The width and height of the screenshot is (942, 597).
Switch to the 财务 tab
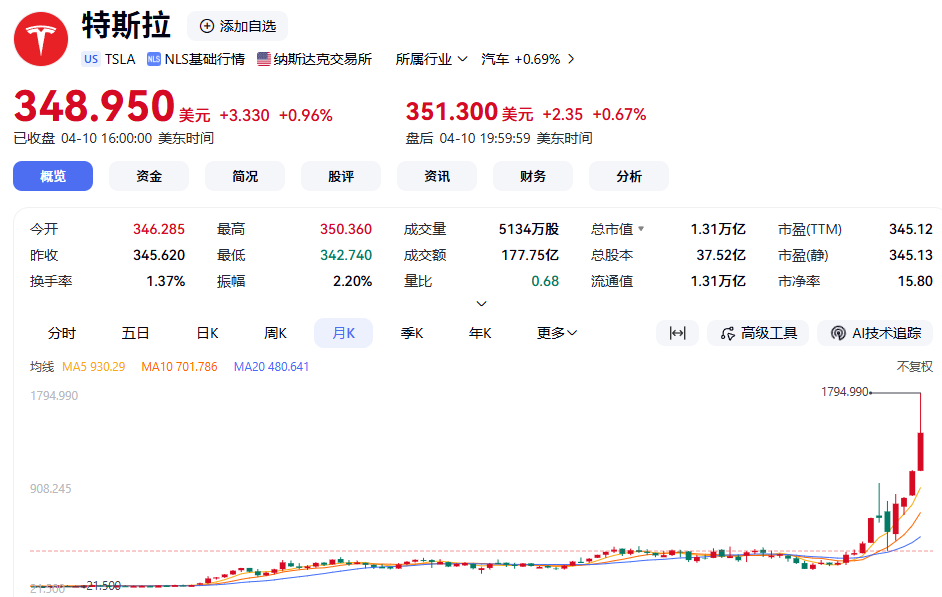click(x=533, y=176)
